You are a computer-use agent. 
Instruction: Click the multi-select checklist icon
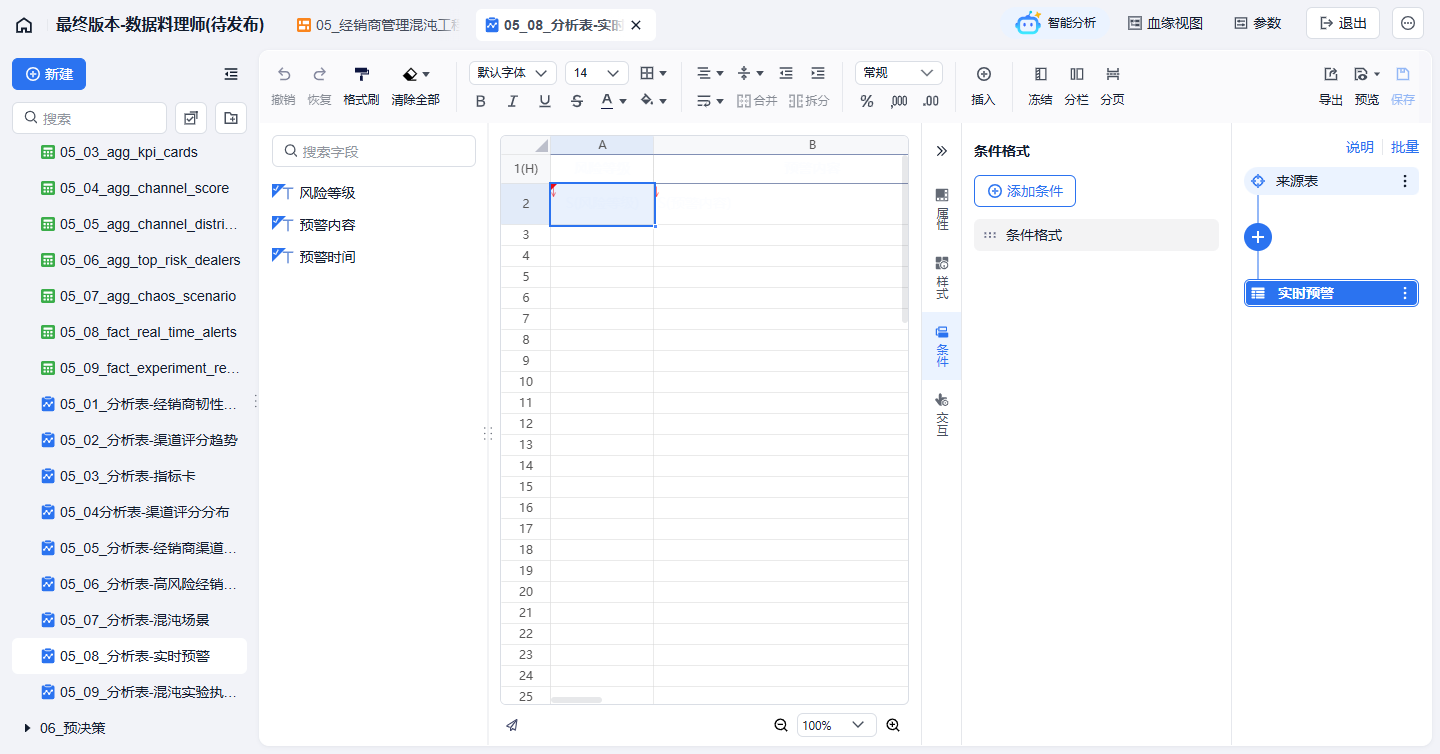click(x=191, y=118)
